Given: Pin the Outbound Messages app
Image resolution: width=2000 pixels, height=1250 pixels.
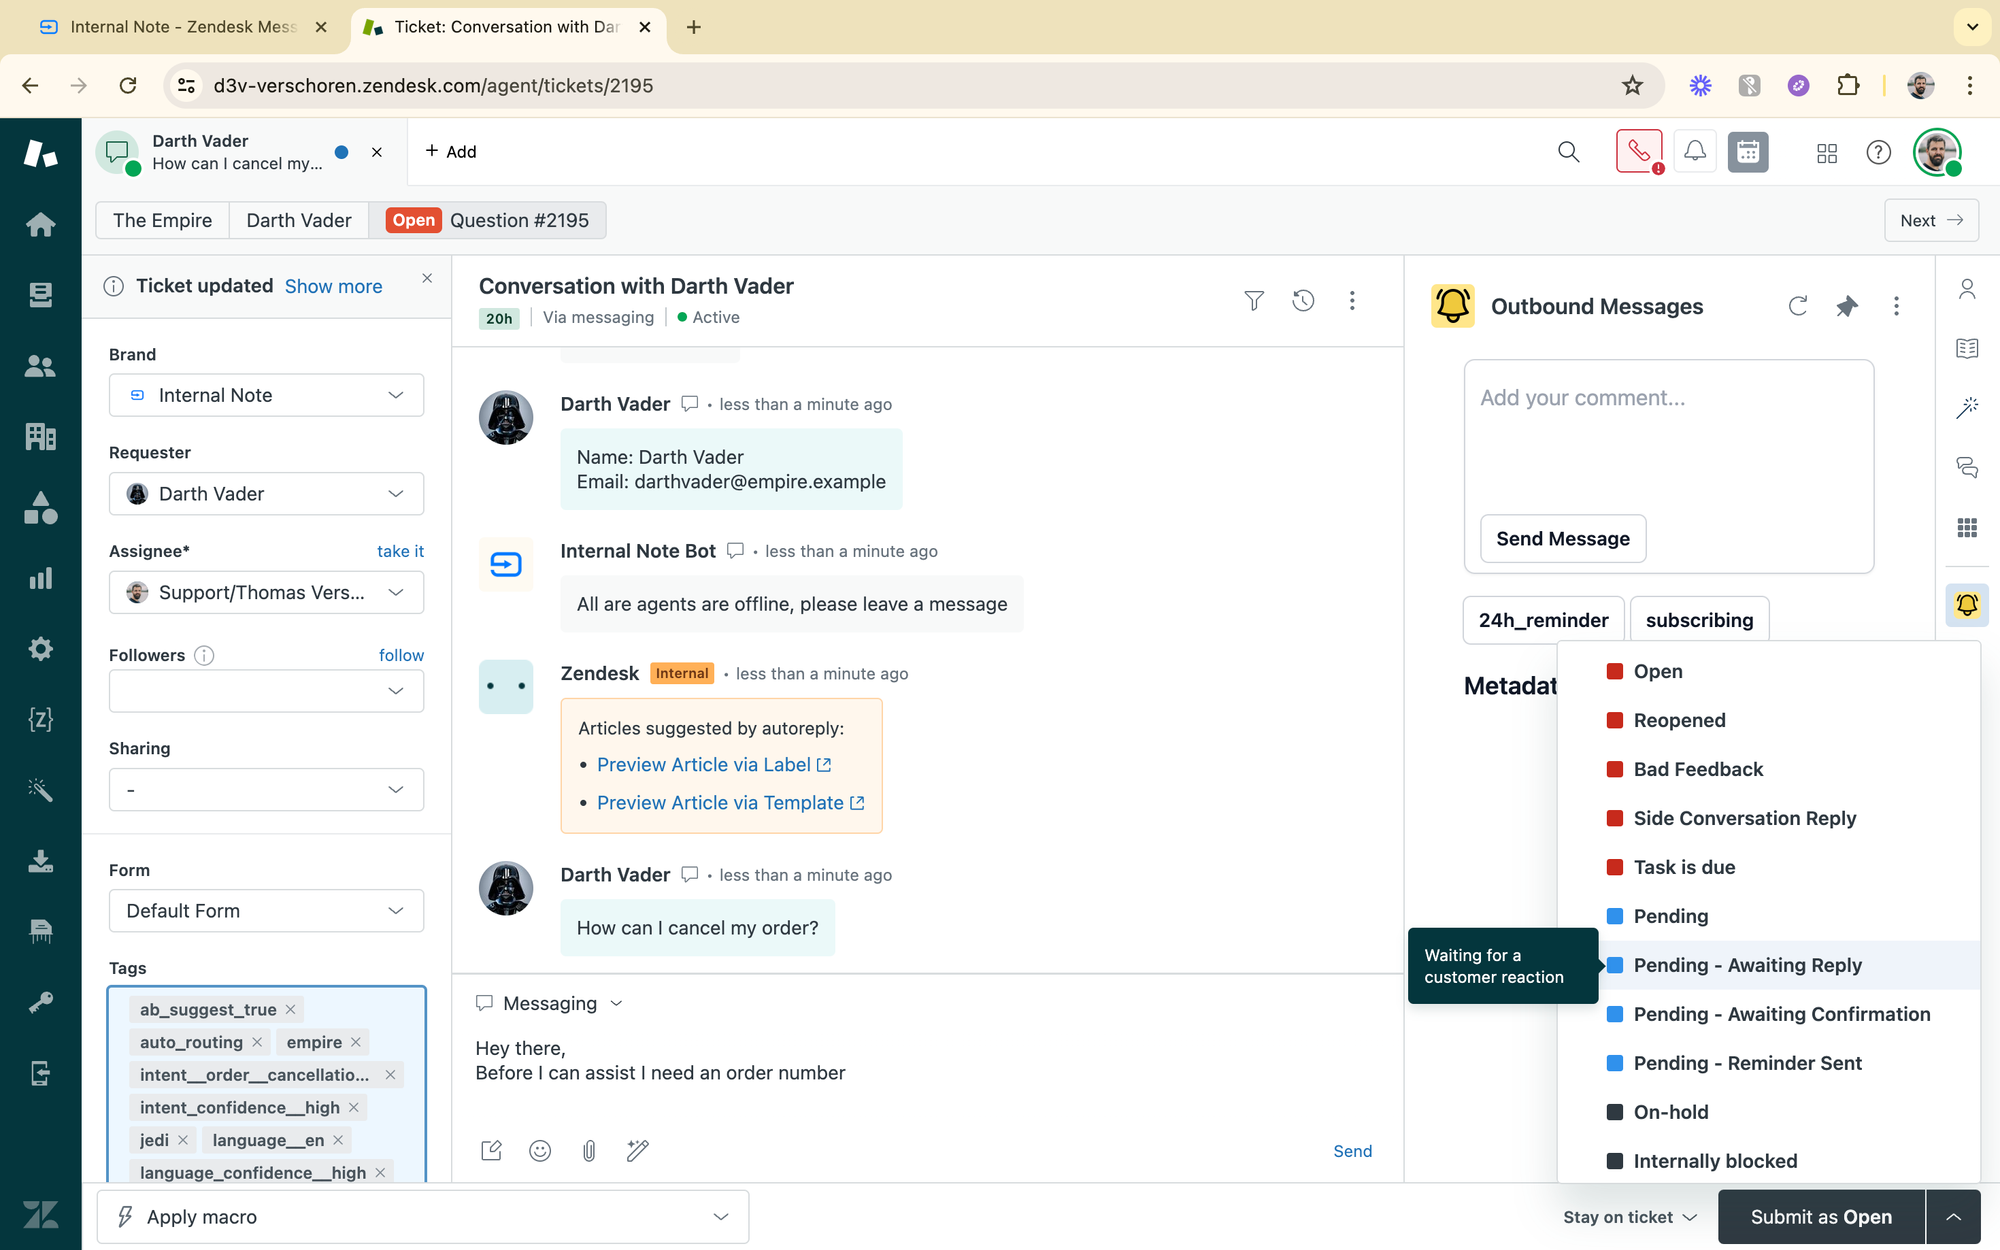Looking at the screenshot, I should pos(1846,306).
